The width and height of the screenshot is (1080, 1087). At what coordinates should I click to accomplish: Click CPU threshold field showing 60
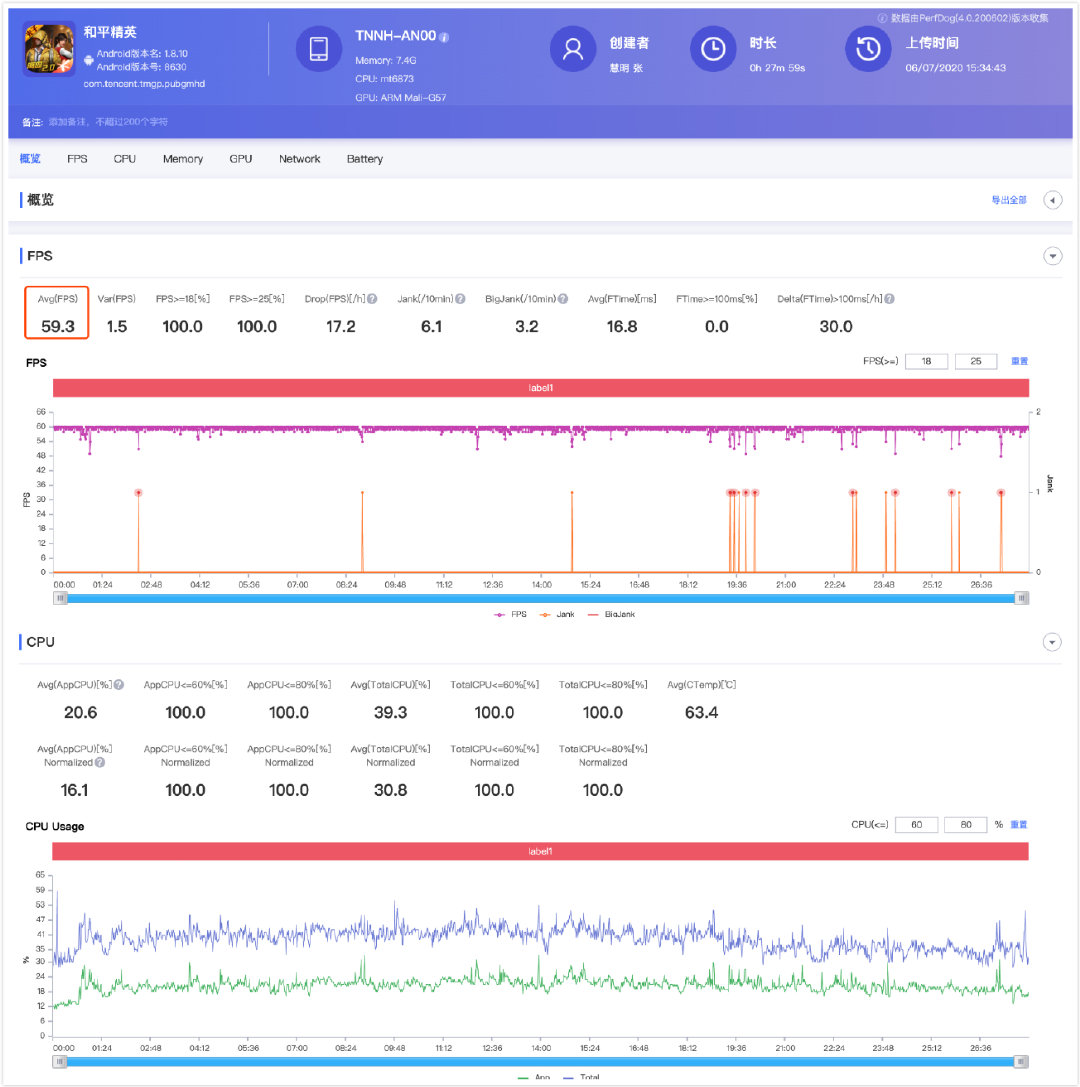(916, 824)
